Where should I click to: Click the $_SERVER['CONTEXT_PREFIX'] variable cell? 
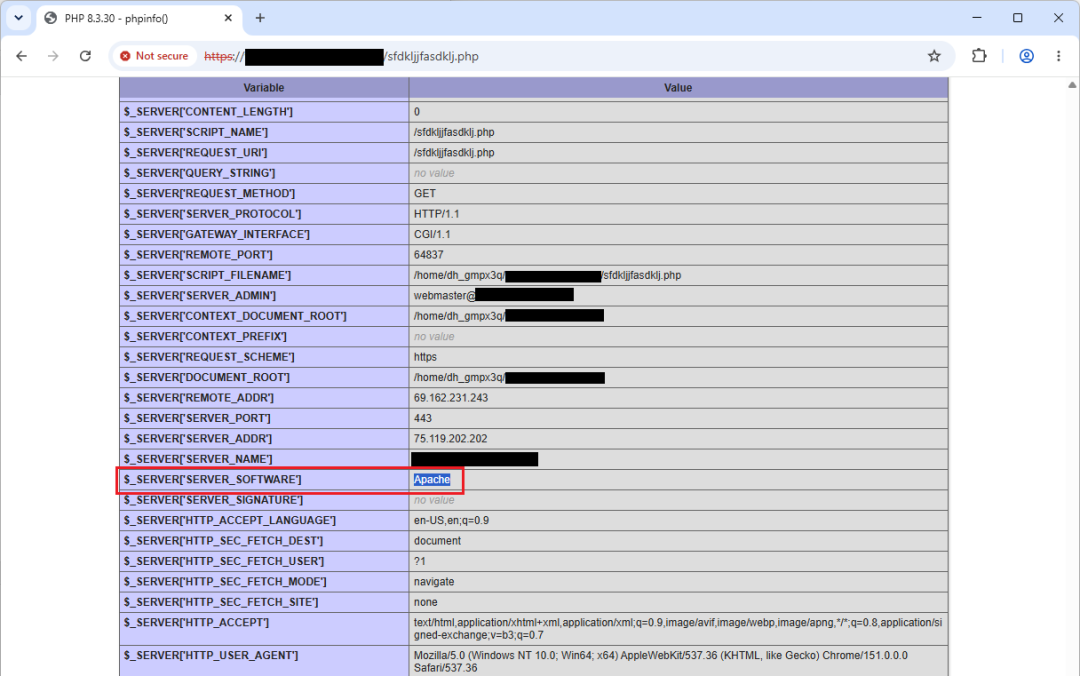[264, 336]
